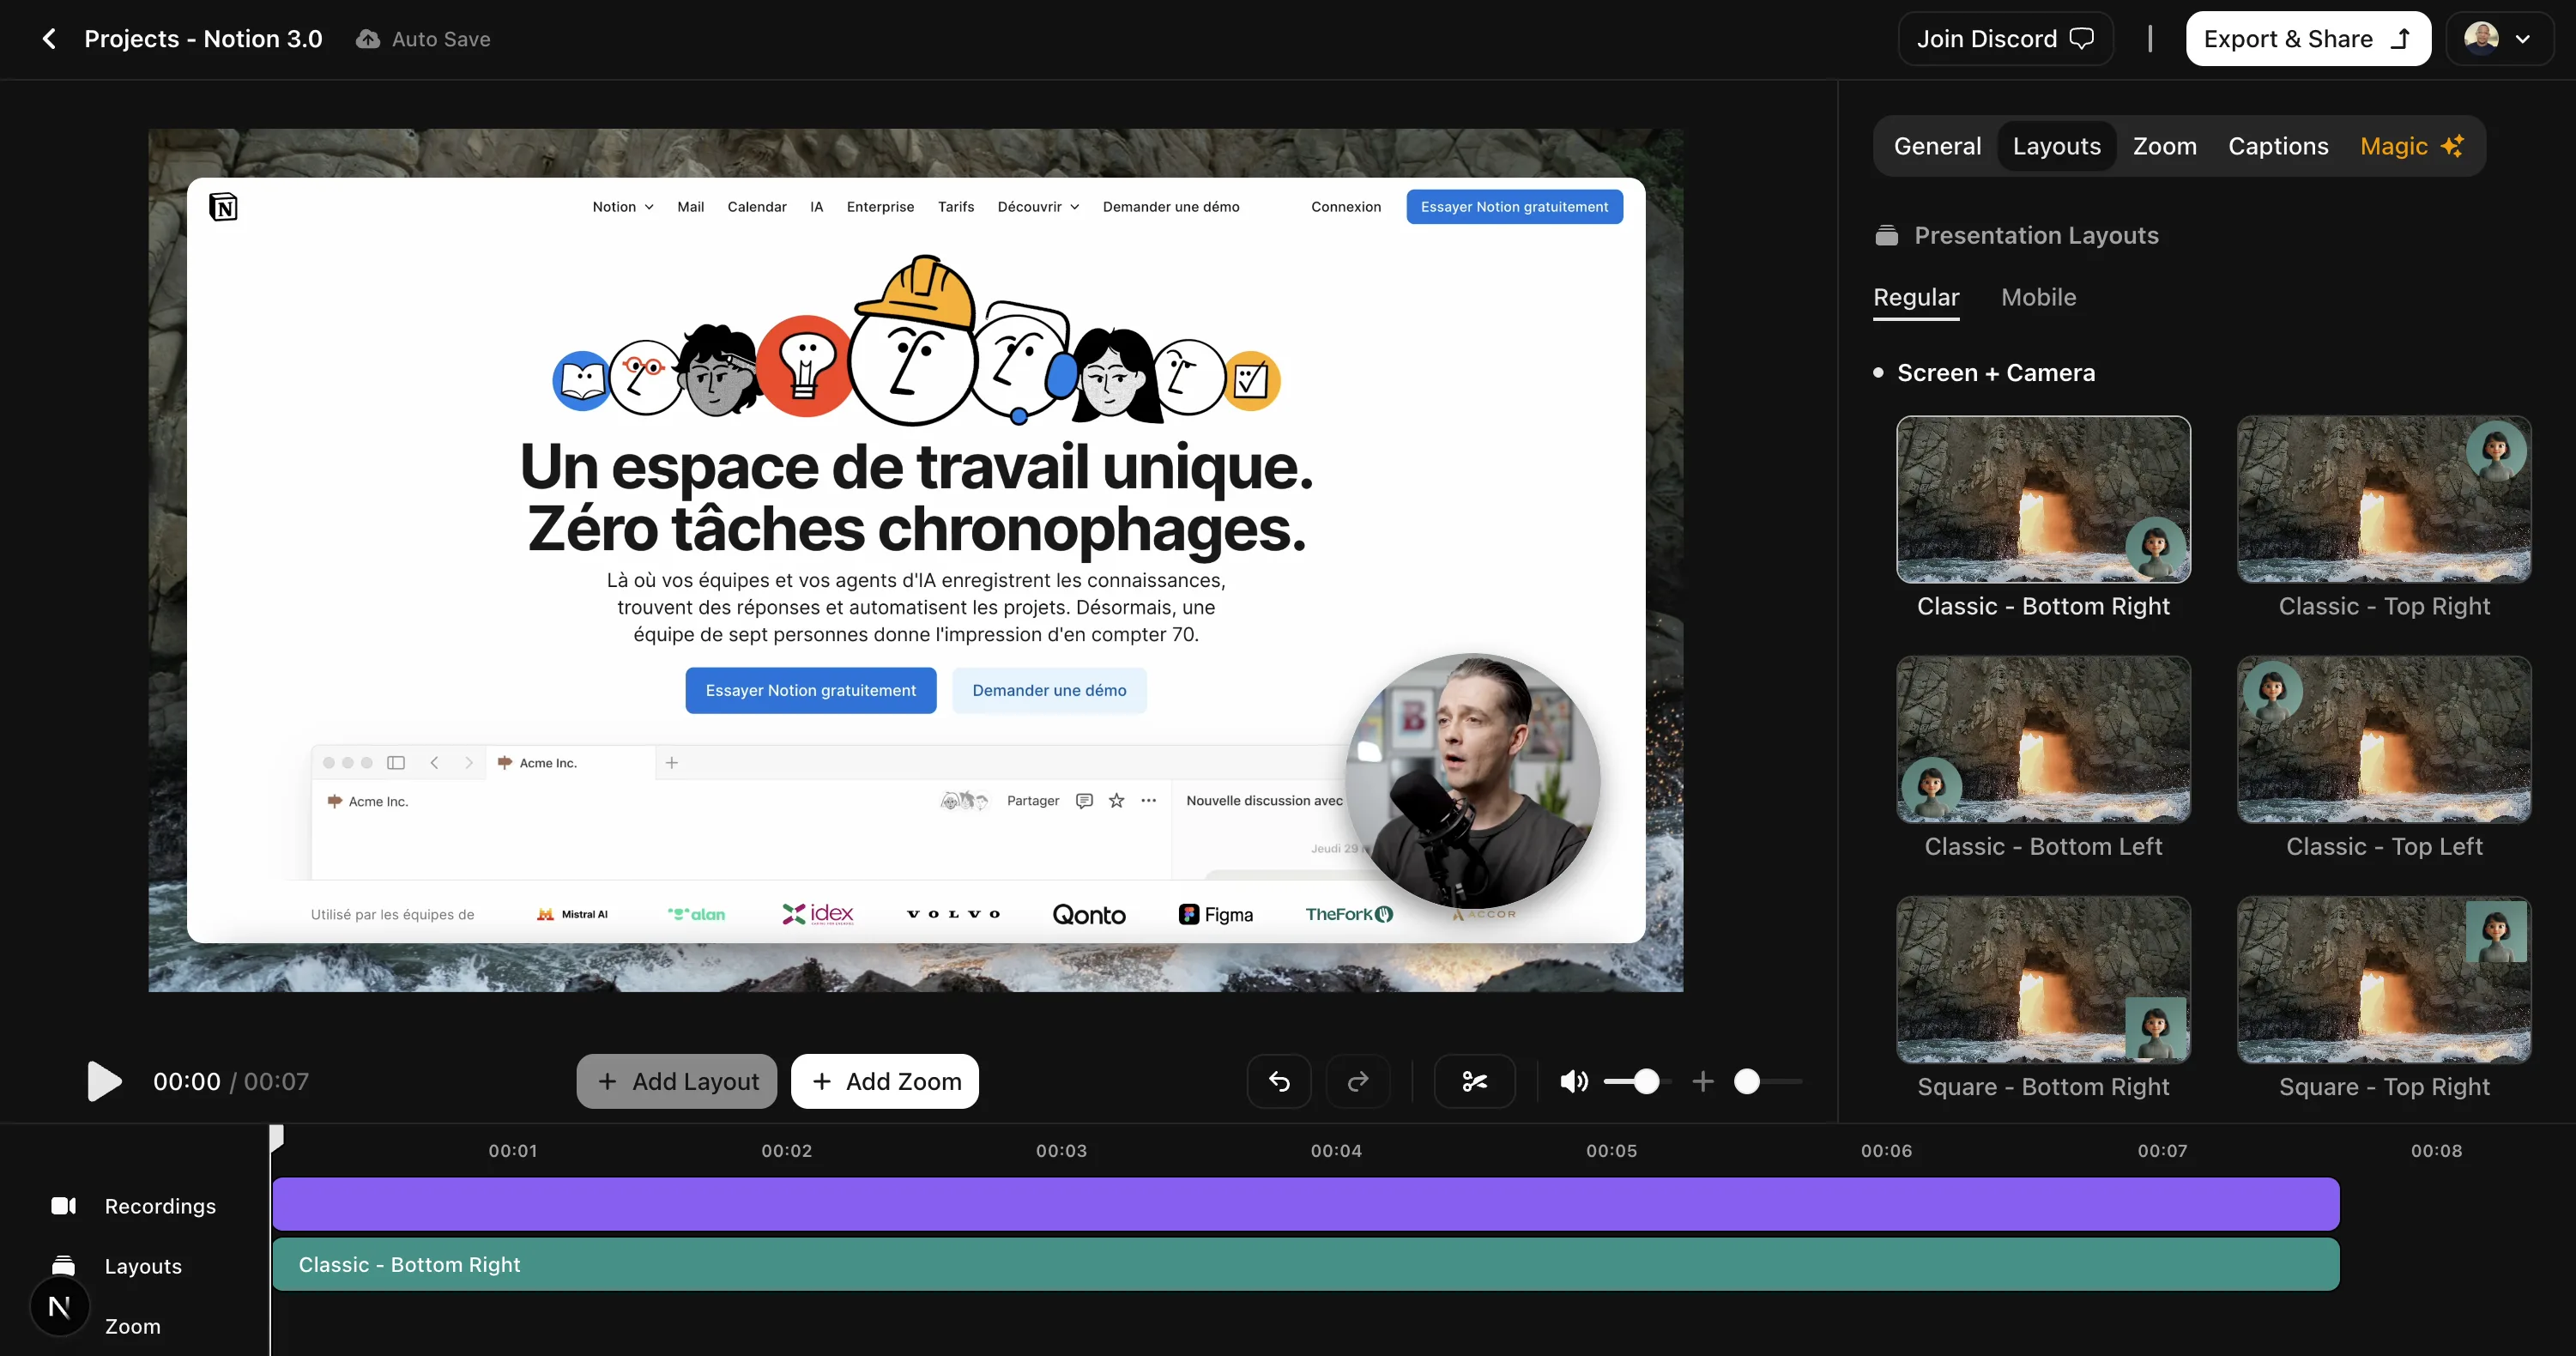Click the zoom-in plus icon near the timeline
2576x1356 pixels.
point(1702,1081)
